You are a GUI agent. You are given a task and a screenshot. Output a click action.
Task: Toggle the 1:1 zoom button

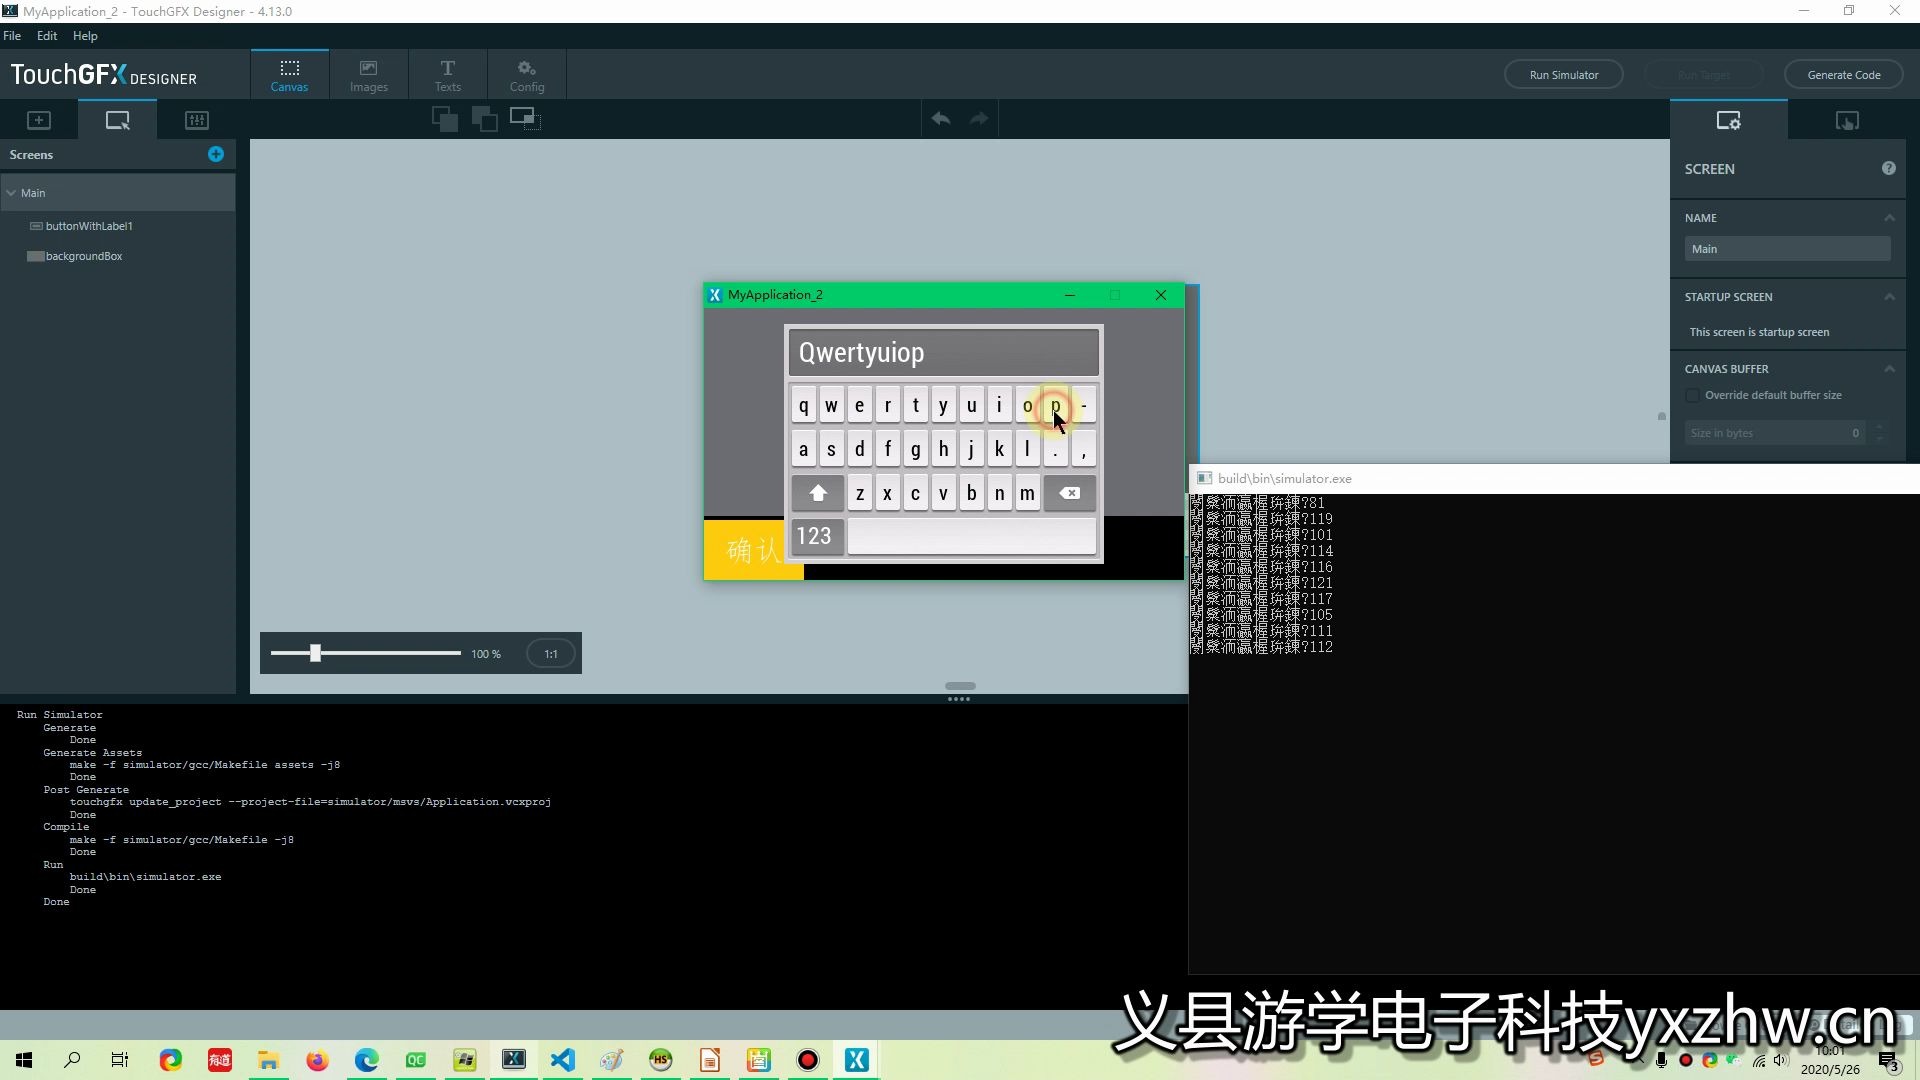click(x=551, y=654)
